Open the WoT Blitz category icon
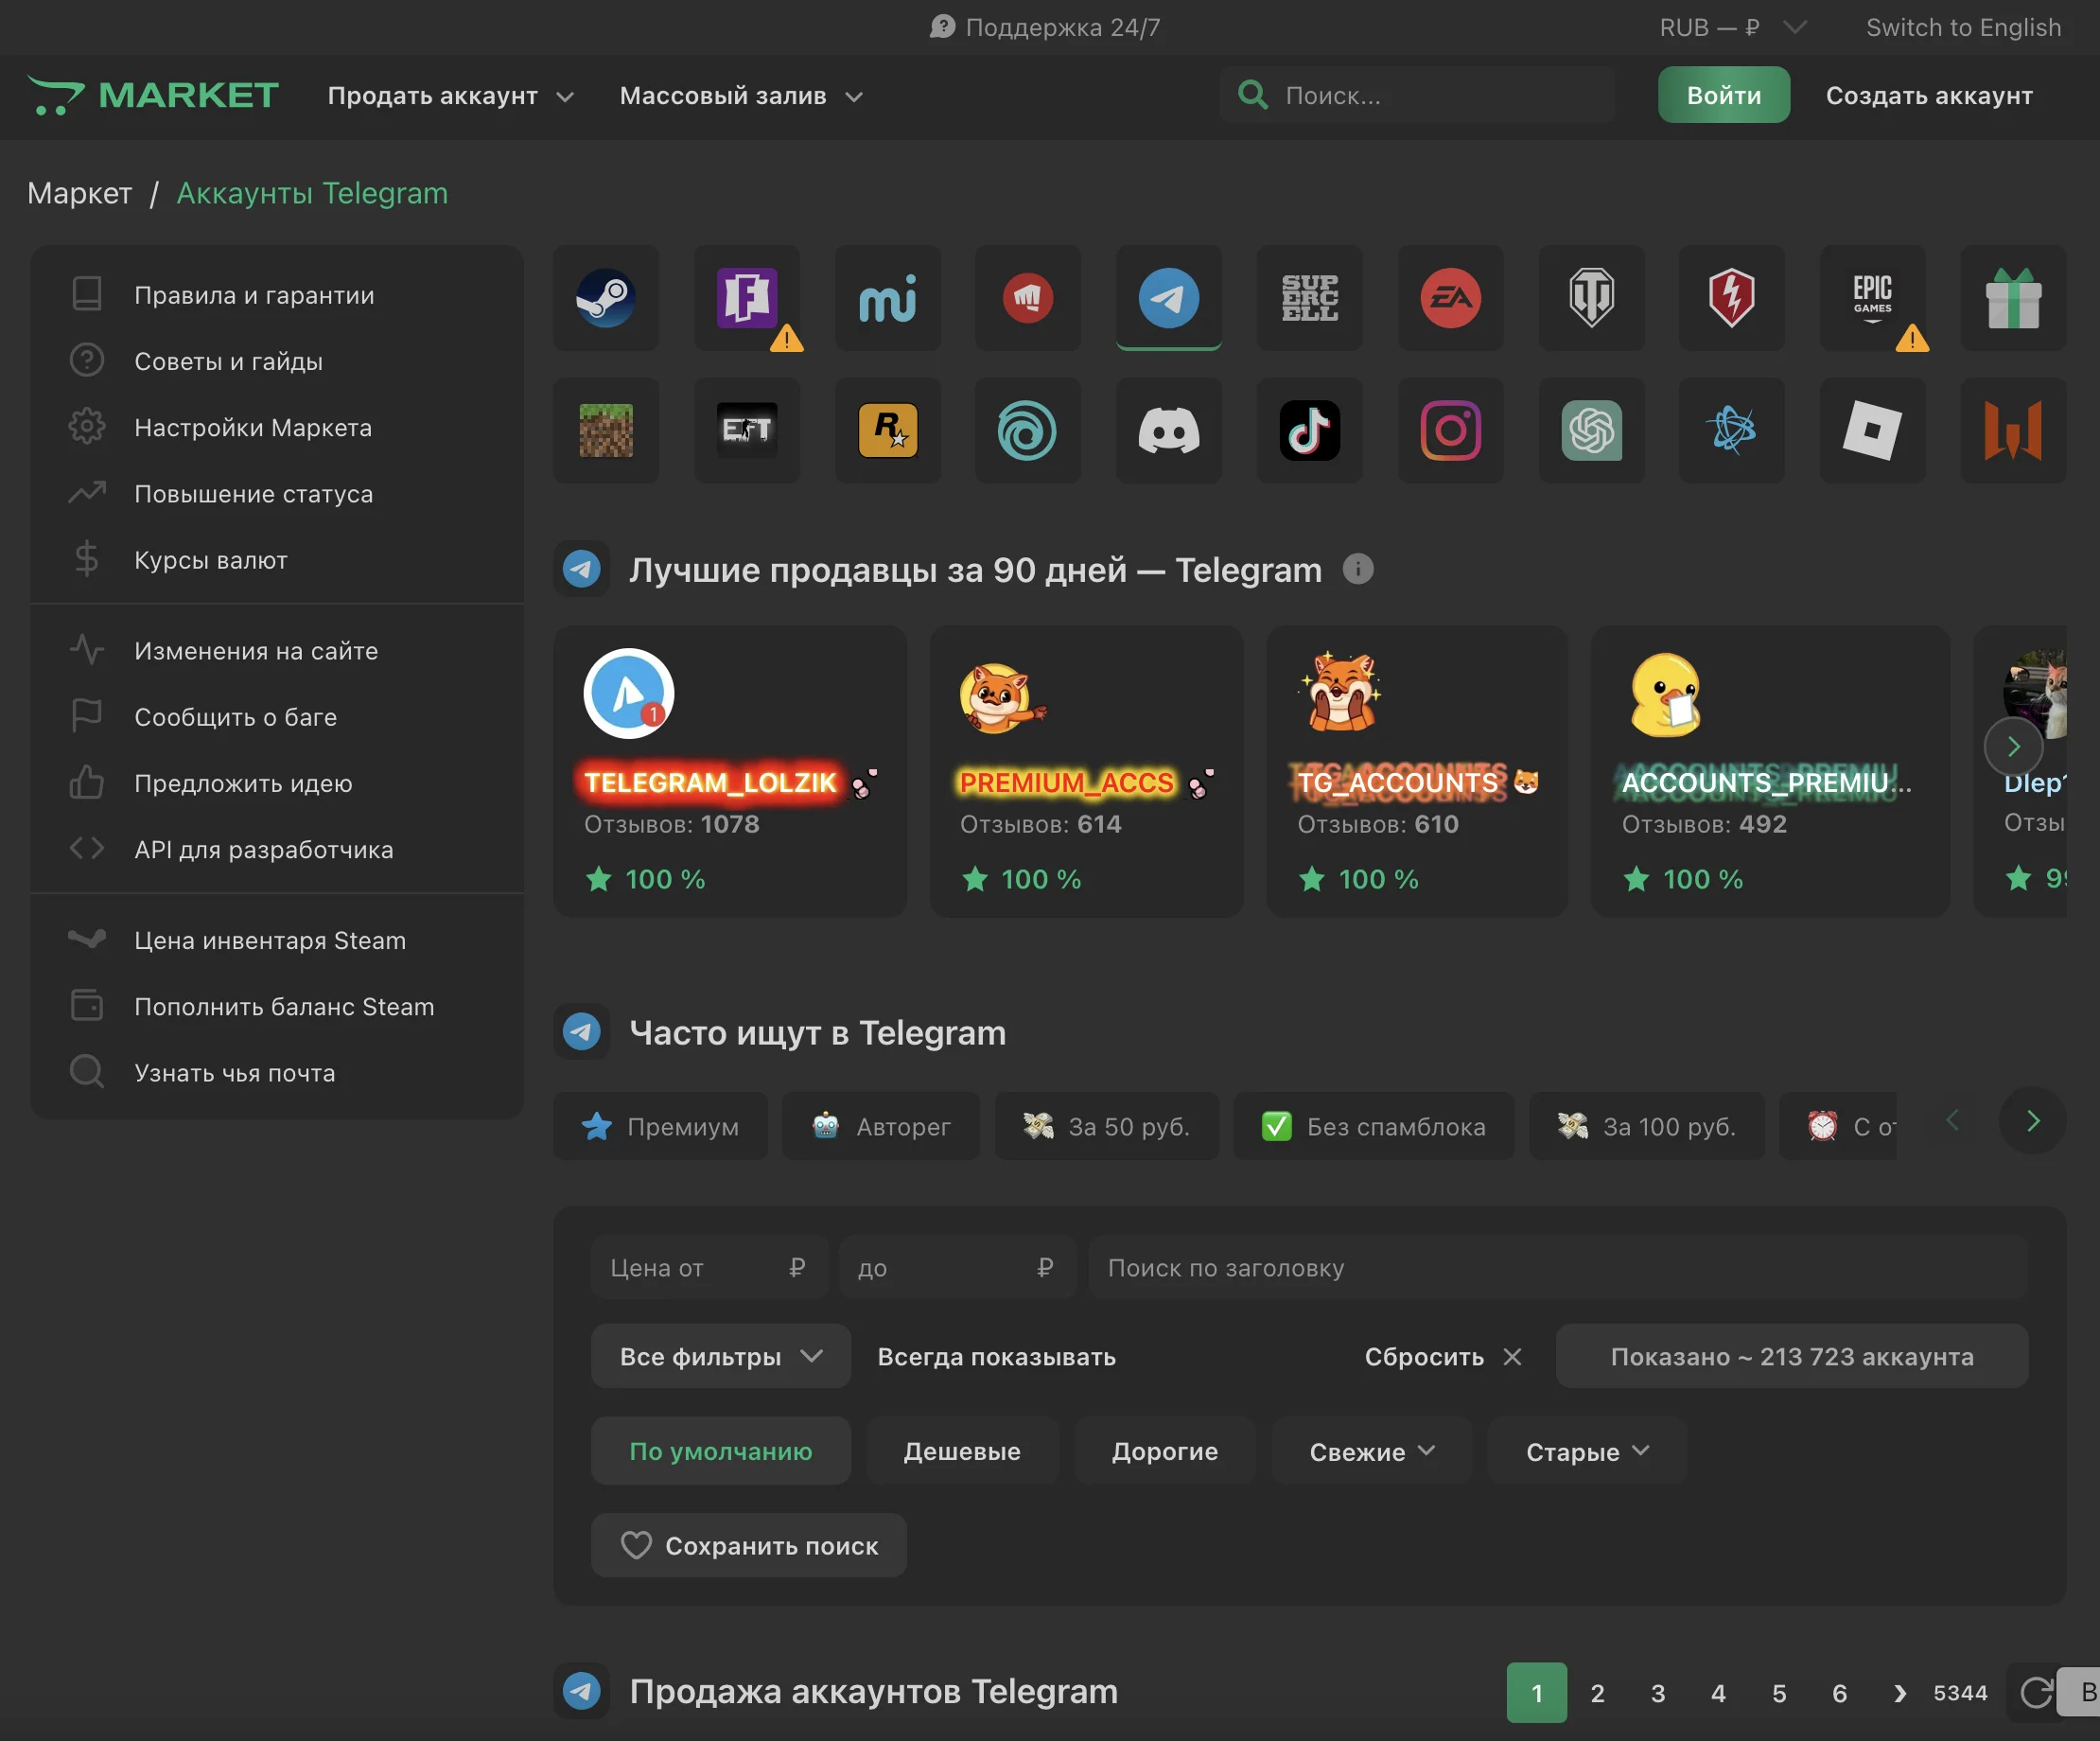The width and height of the screenshot is (2100, 1741). coord(1732,297)
